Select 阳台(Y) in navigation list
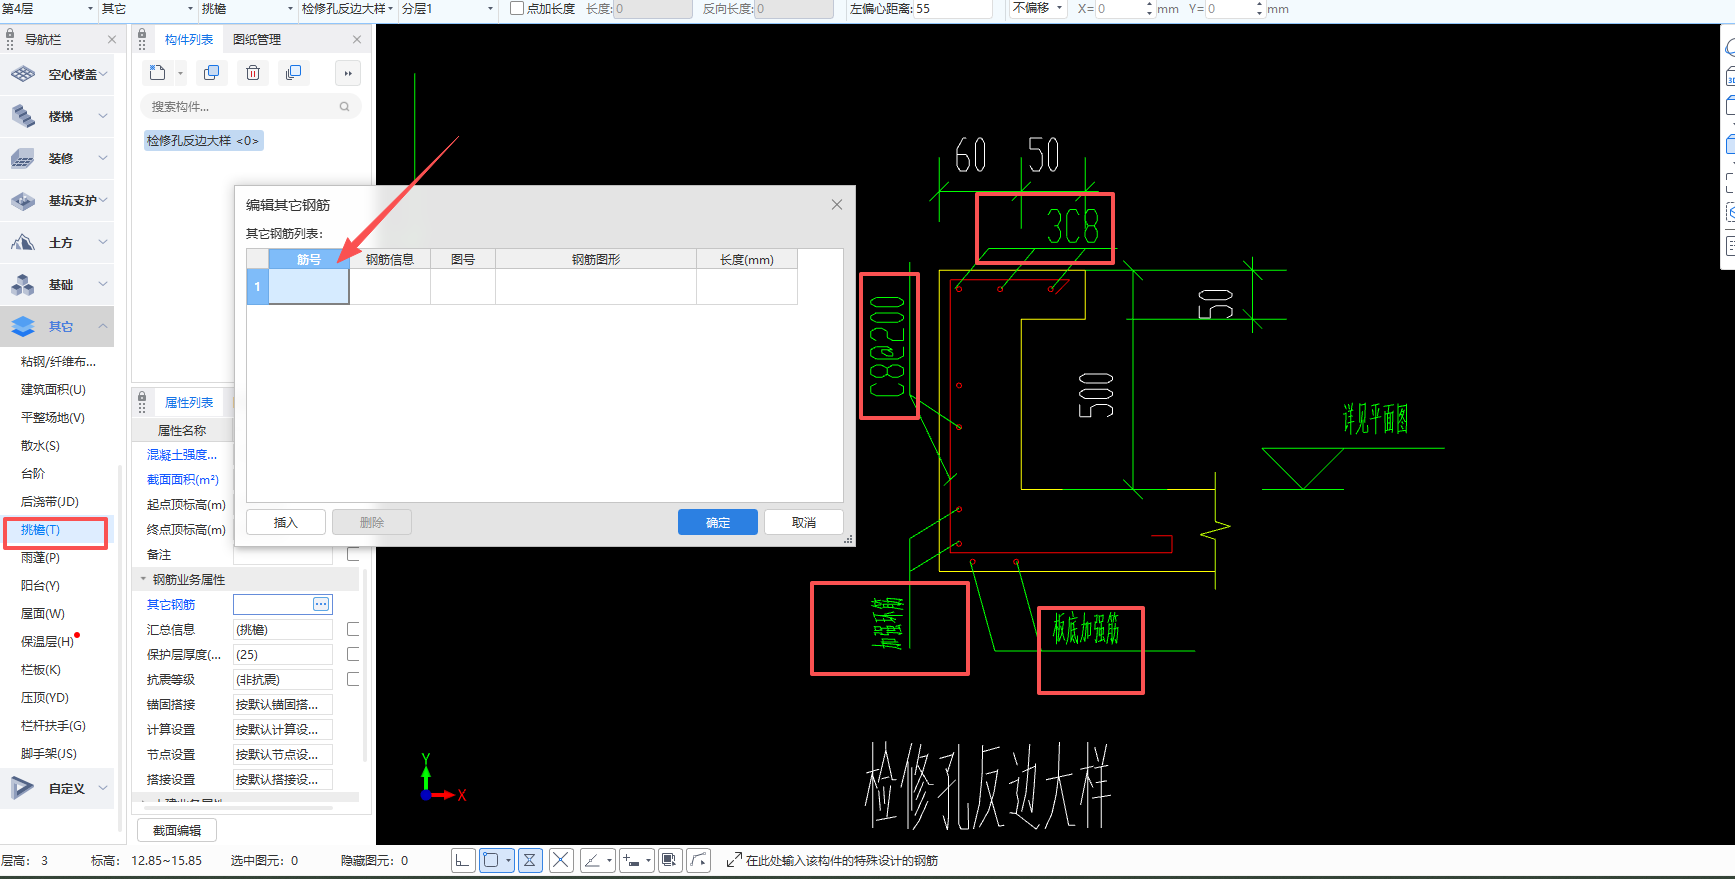The image size is (1735, 879). click(x=40, y=586)
